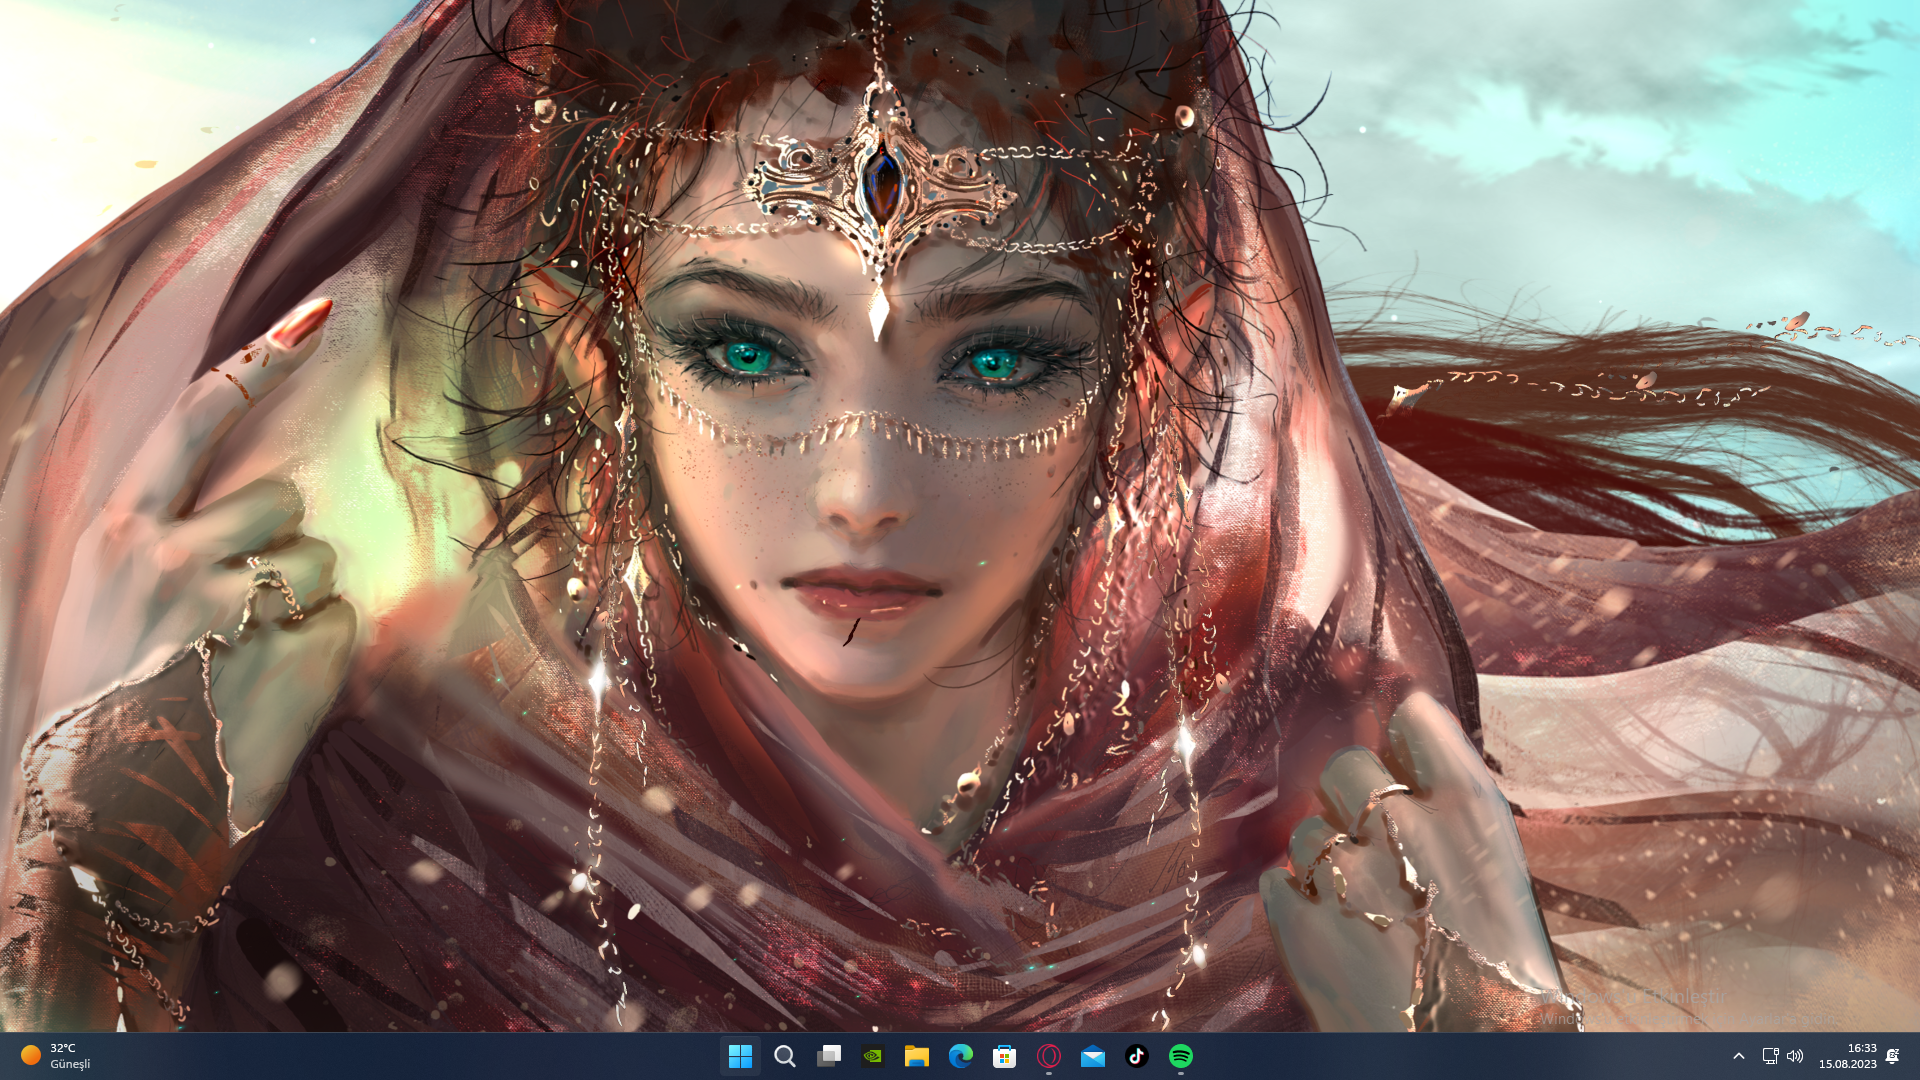Launch Microsoft Edge browser

click(961, 1056)
